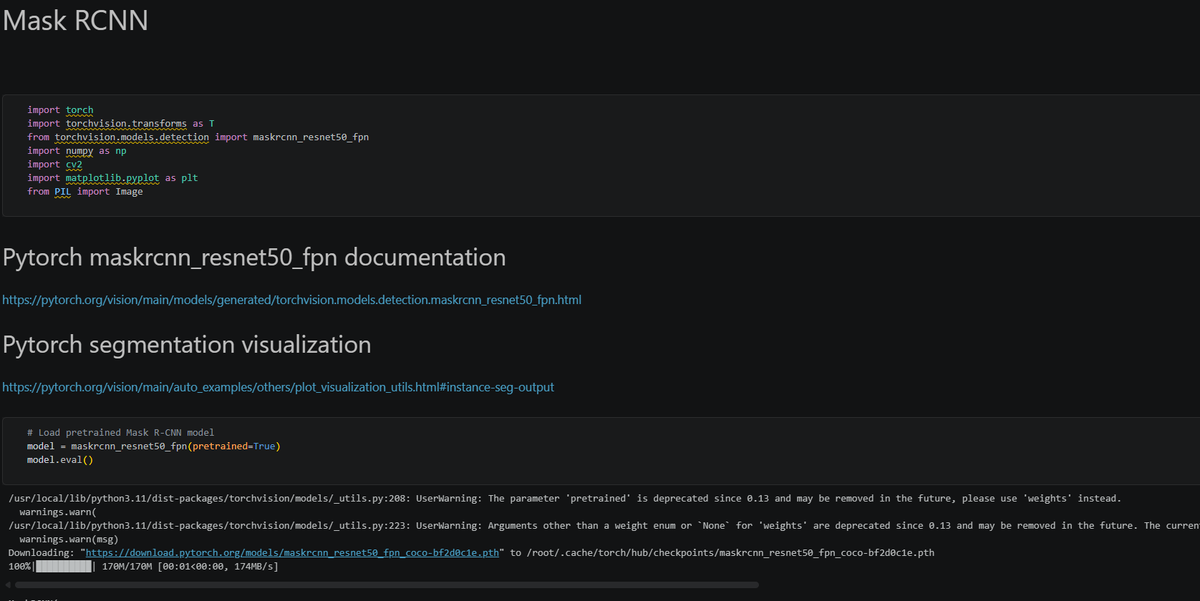Place cursor on the "import torch" line
The height and width of the screenshot is (601, 1200).
pyautogui.click(x=60, y=110)
